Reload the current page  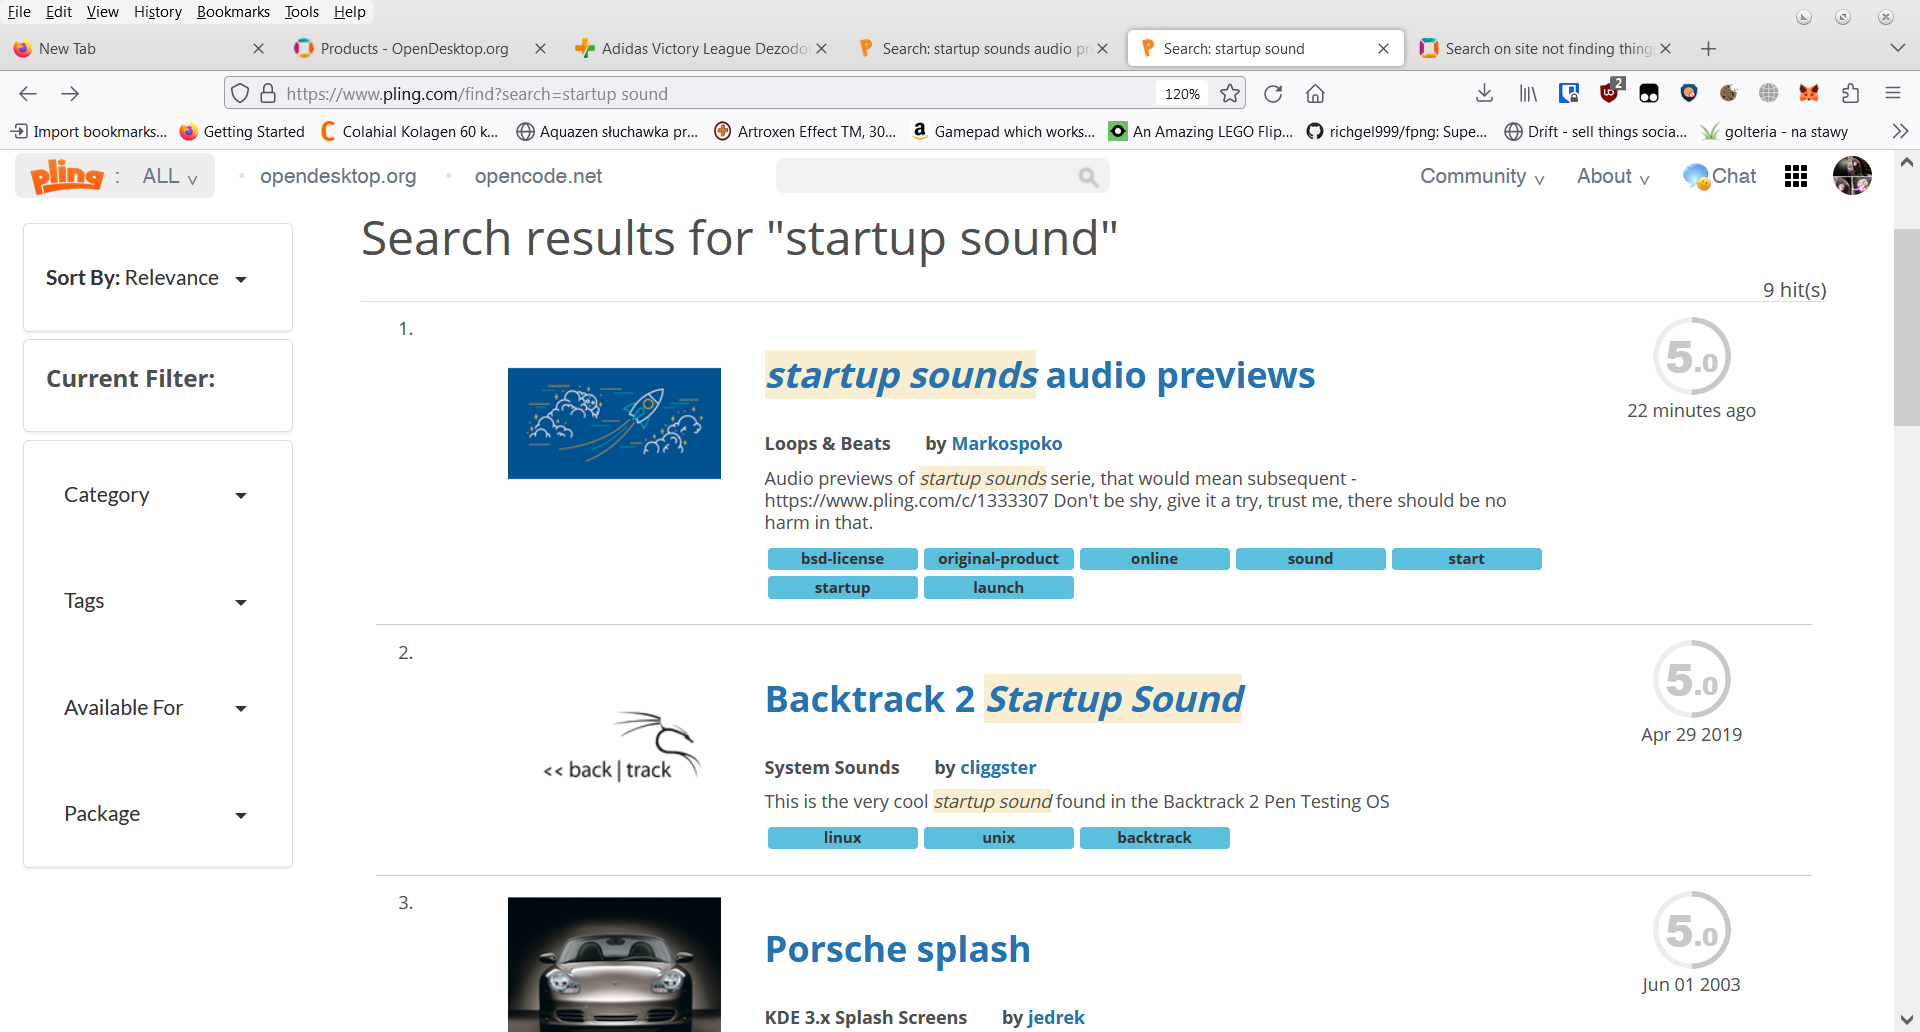[1273, 93]
